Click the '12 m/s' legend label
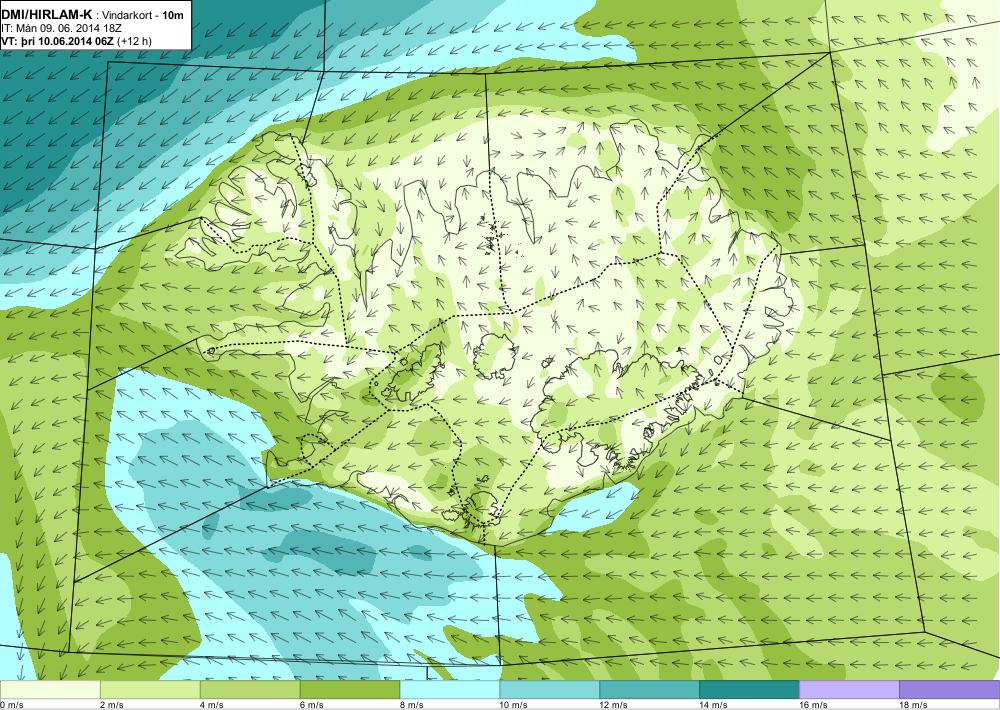1000x710 pixels. 614,704
